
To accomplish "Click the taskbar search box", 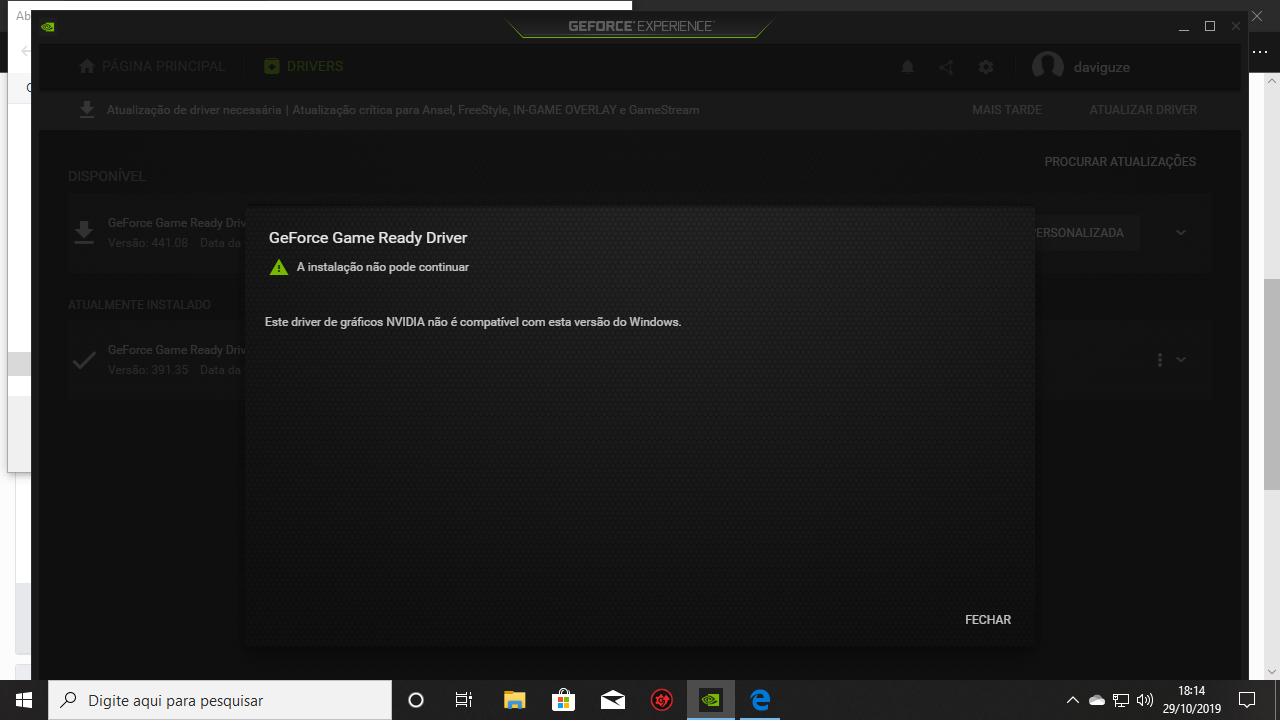I will tap(220, 700).
